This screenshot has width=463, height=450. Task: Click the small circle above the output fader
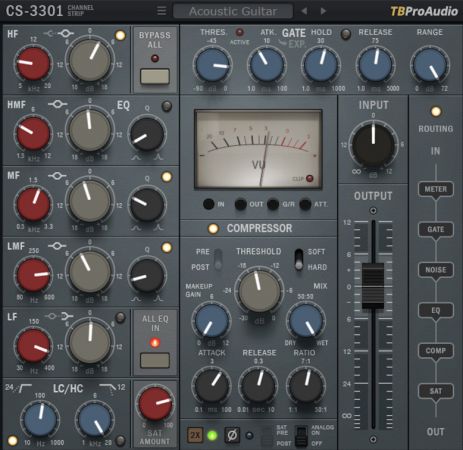tap(373, 210)
